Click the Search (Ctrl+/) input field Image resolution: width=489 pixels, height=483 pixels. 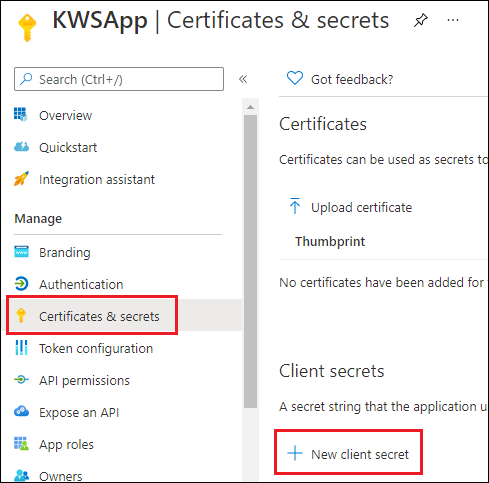click(x=119, y=79)
